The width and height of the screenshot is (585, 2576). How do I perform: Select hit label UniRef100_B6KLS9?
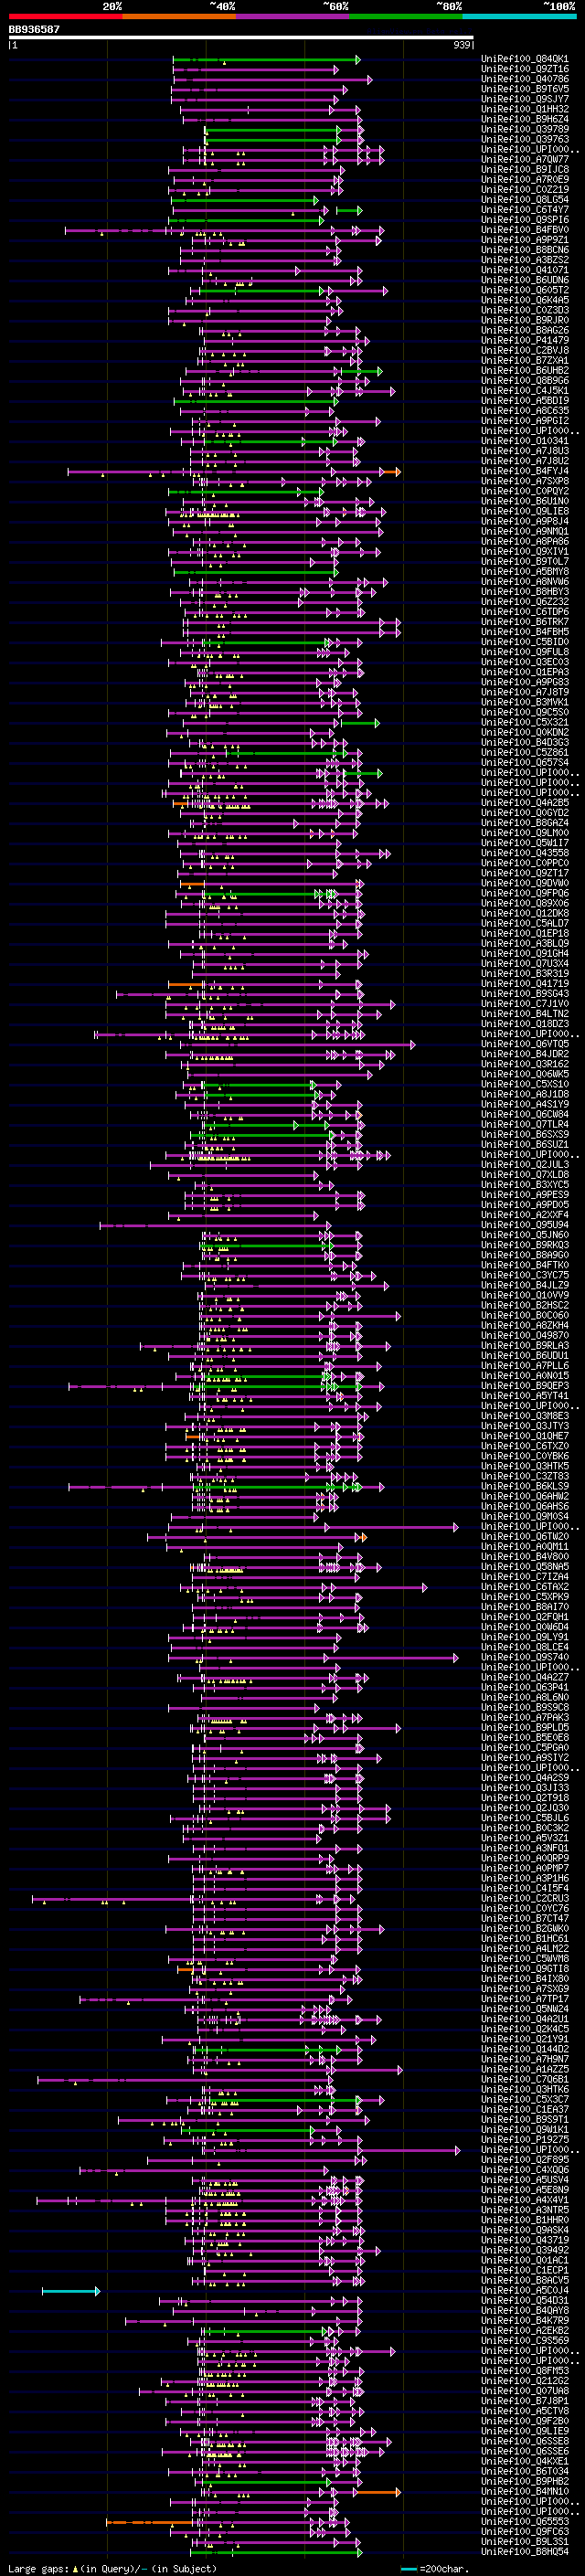pos(525,1486)
